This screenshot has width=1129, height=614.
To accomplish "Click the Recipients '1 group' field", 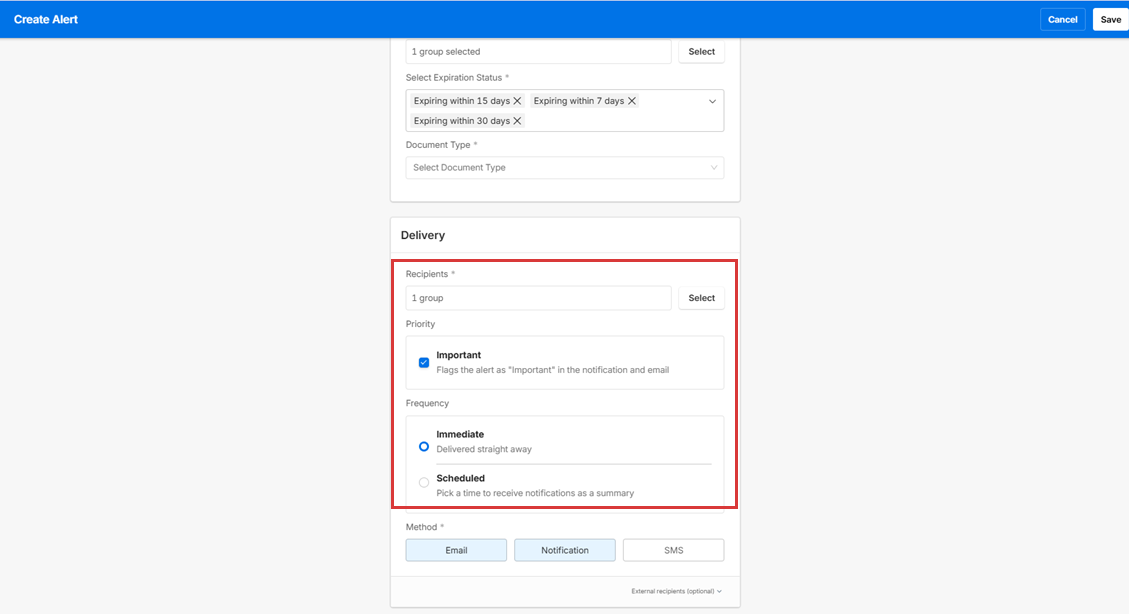I will pos(538,298).
